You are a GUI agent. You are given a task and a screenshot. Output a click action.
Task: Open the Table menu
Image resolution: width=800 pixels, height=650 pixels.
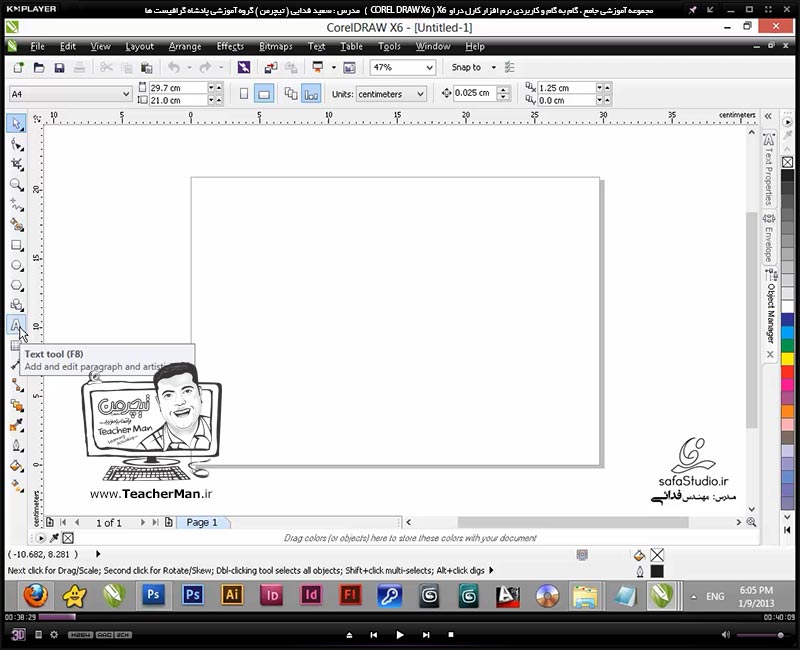(x=352, y=46)
